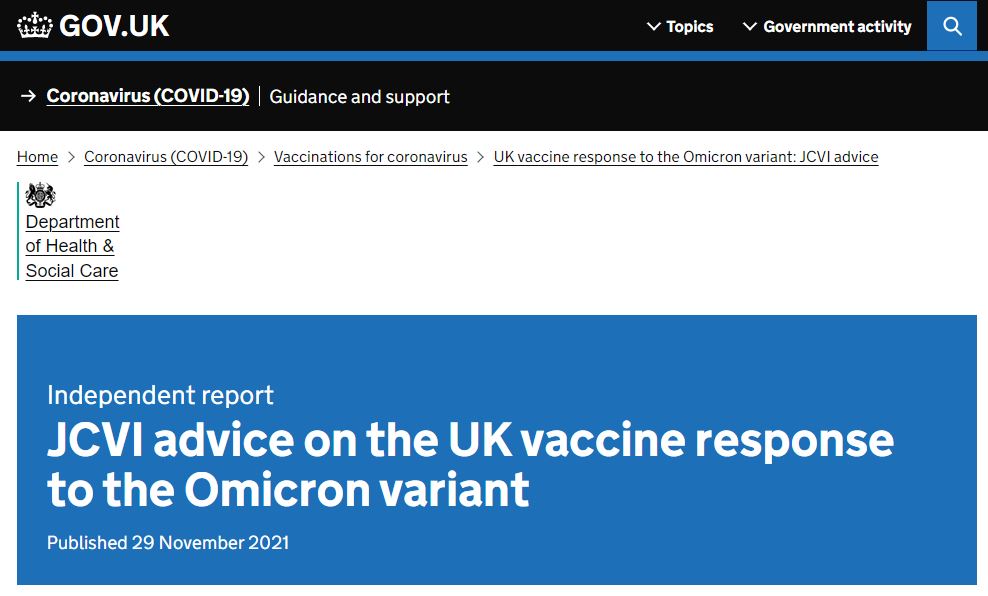Click UK vaccine response JCVI advice breadcrumb
988x596 pixels.
click(686, 157)
